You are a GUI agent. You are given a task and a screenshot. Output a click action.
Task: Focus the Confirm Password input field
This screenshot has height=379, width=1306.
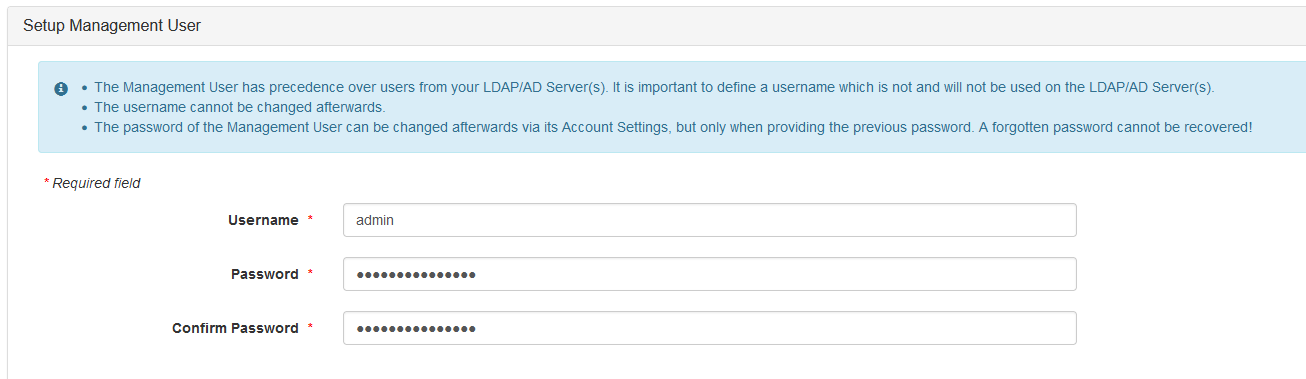click(709, 328)
